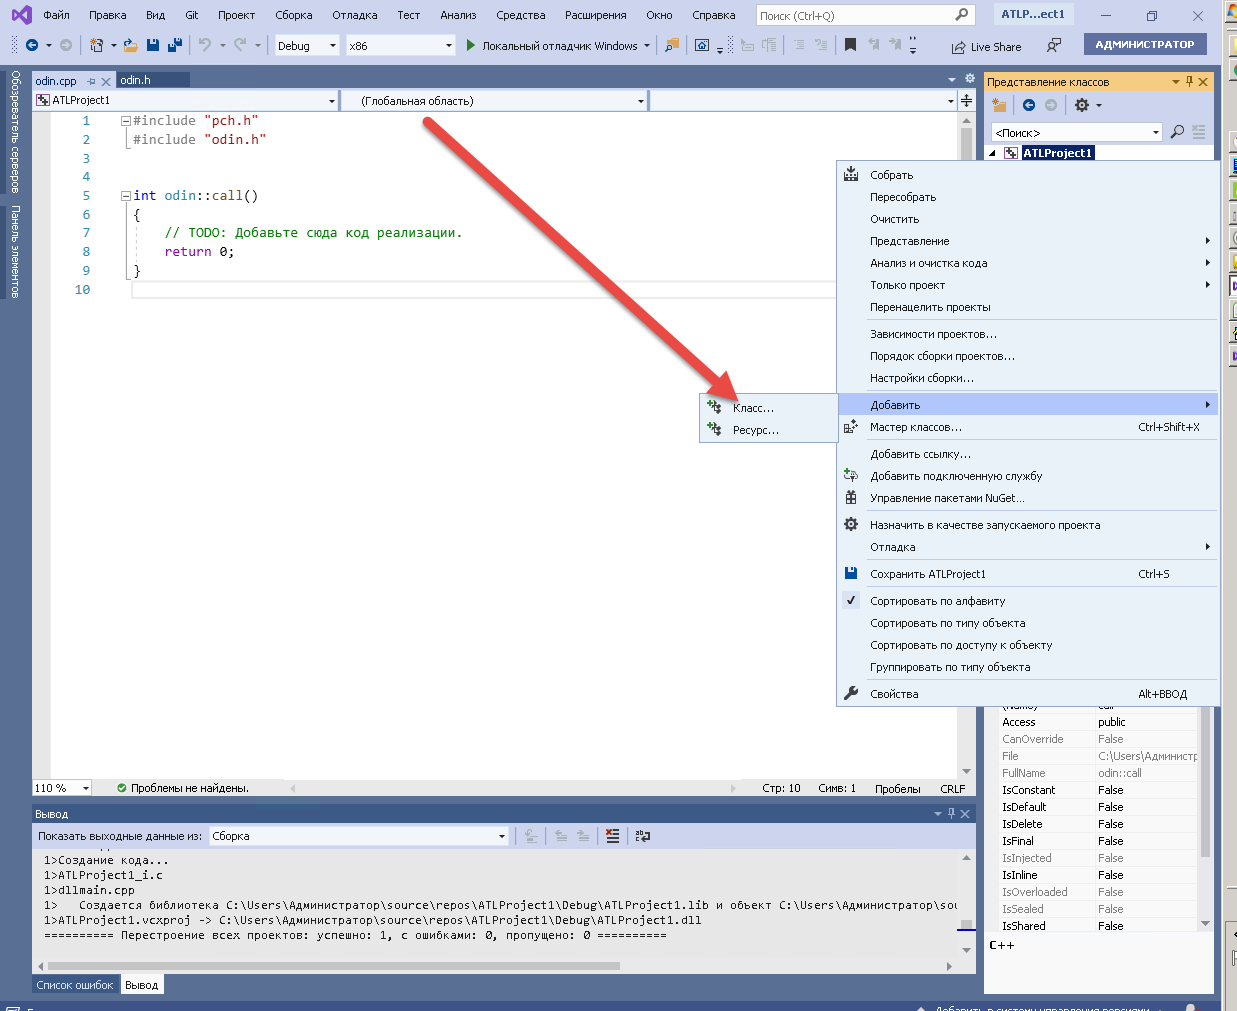Pin the odin.cpp tab

pos(91,81)
